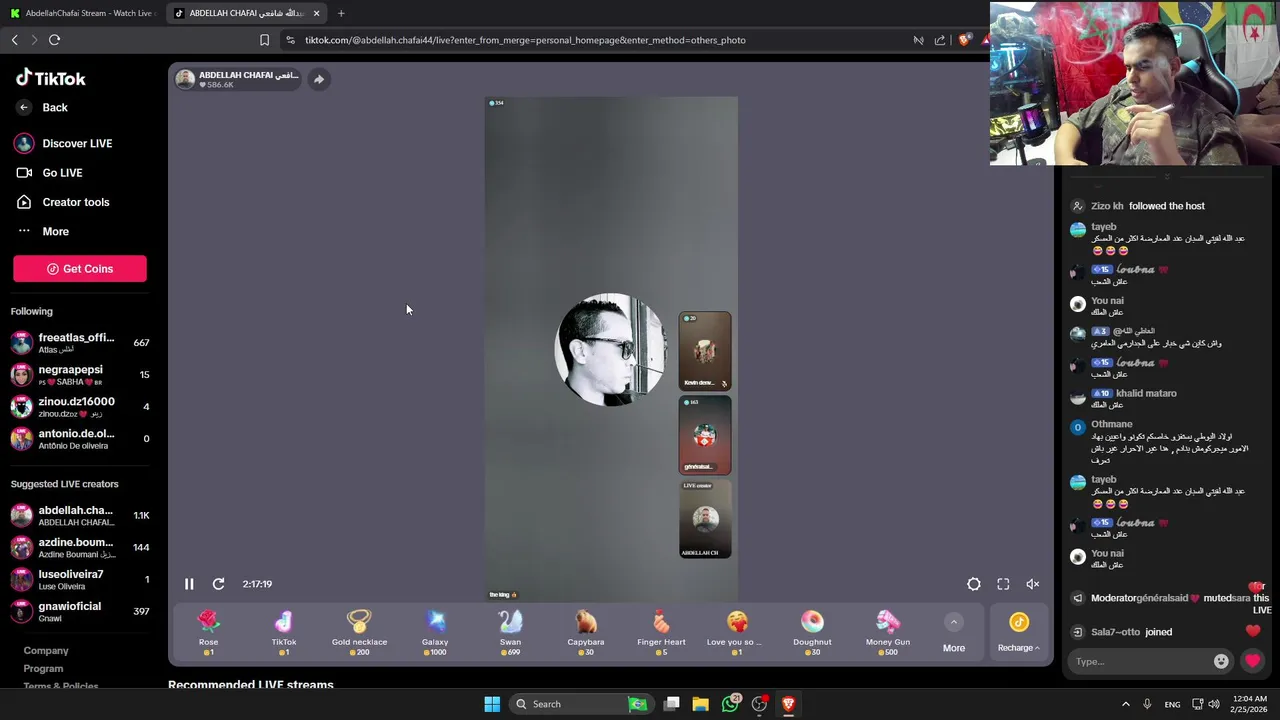The width and height of the screenshot is (1280, 720).
Task: Click the tiktok.com address bar URL
Action: pyautogui.click(x=525, y=40)
